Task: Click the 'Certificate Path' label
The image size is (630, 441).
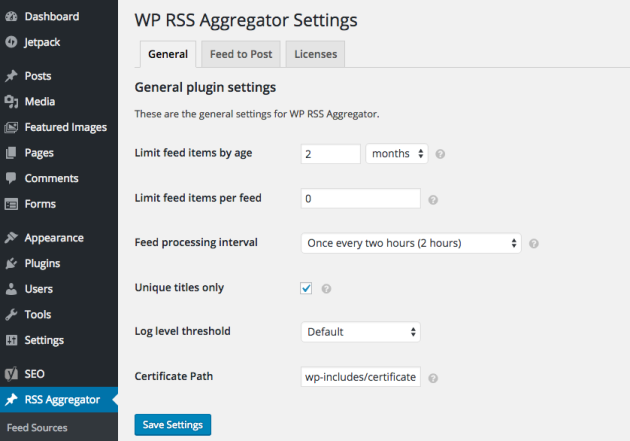Action: (x=174, y=376)
